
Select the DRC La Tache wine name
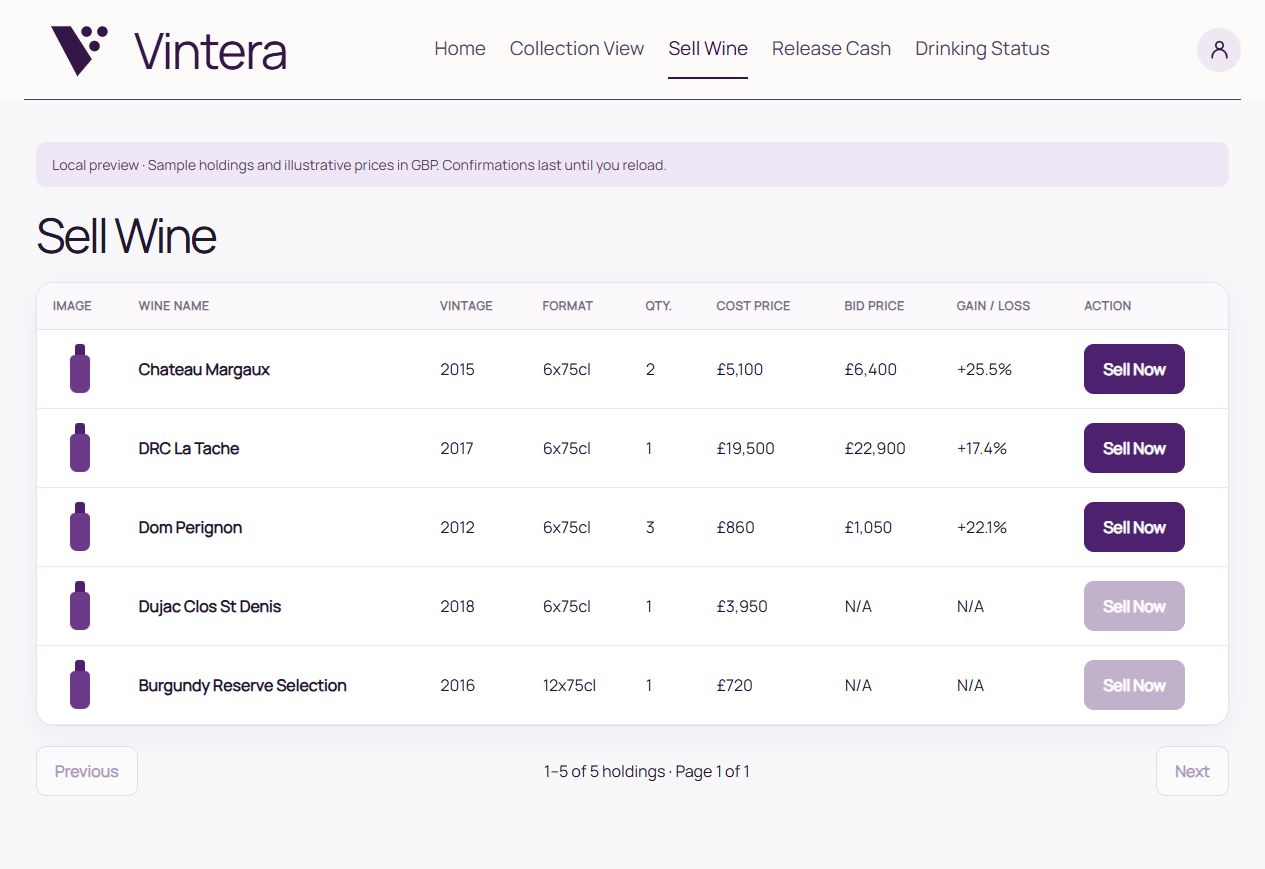189,448
